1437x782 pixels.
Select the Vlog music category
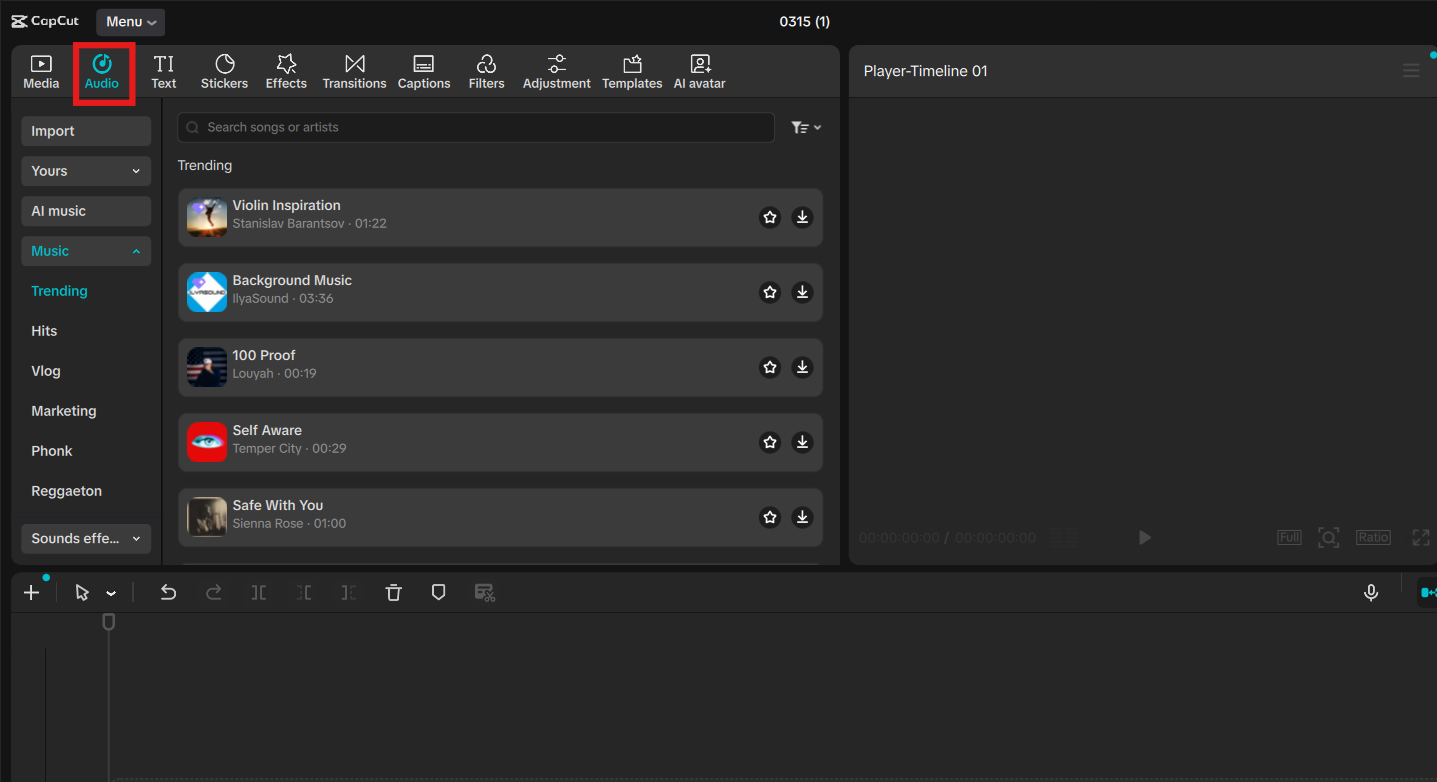pos(46,371)
